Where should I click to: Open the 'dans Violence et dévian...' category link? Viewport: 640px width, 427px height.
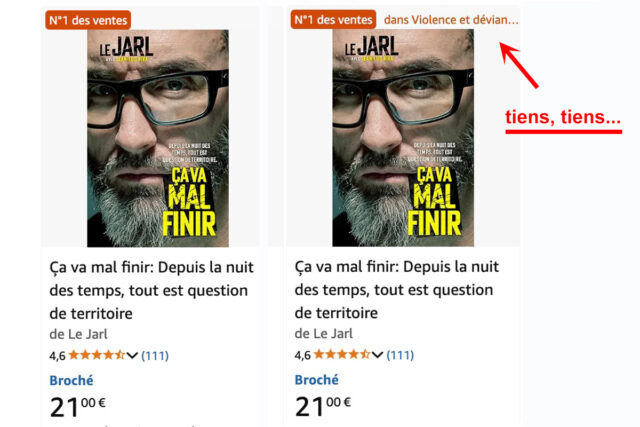point(451,20)
